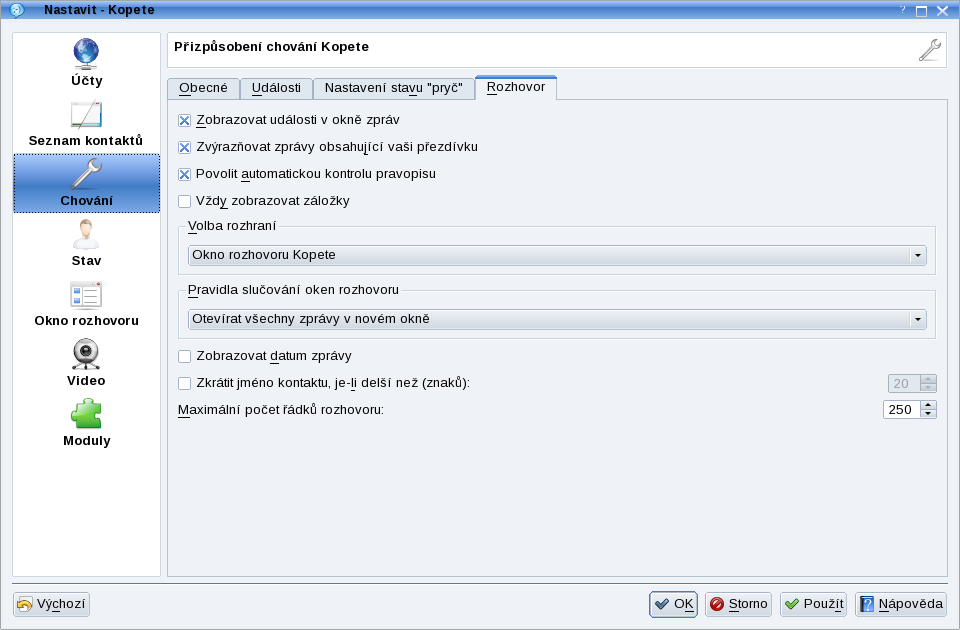Increase the Maximální počet řádků value

(928, 405)
